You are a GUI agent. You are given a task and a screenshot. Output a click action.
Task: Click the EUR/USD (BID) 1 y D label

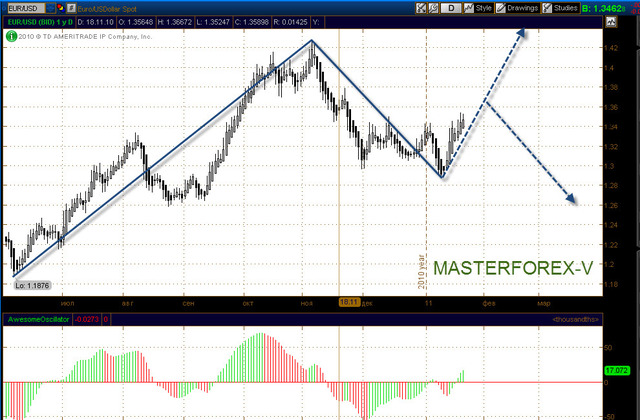40,22
